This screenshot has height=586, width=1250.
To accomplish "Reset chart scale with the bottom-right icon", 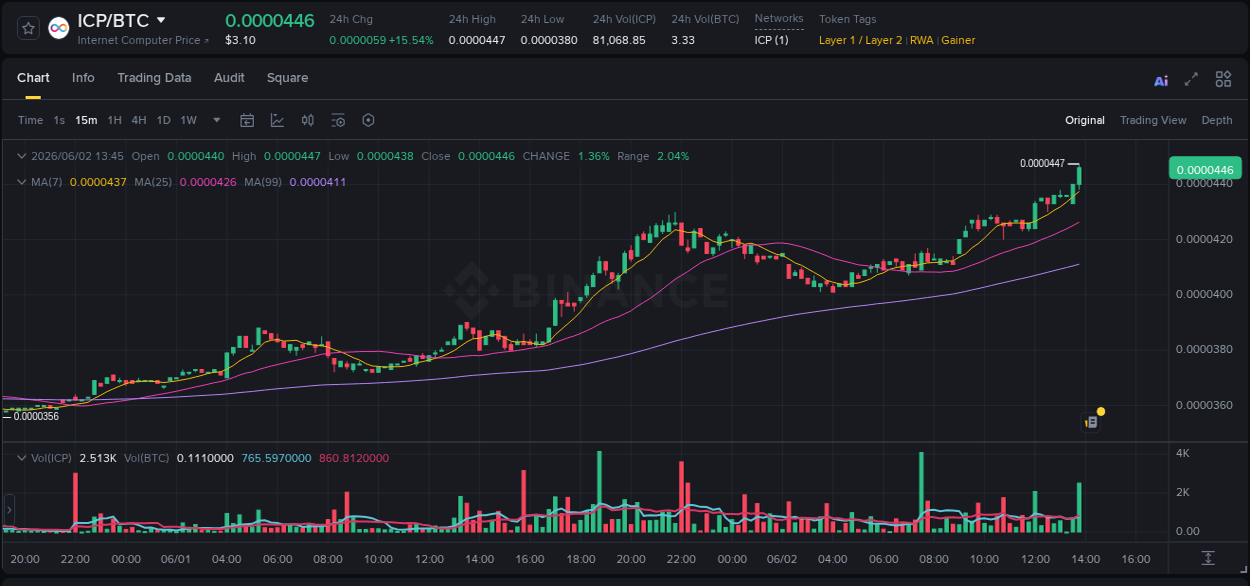I will (1208, 558).
